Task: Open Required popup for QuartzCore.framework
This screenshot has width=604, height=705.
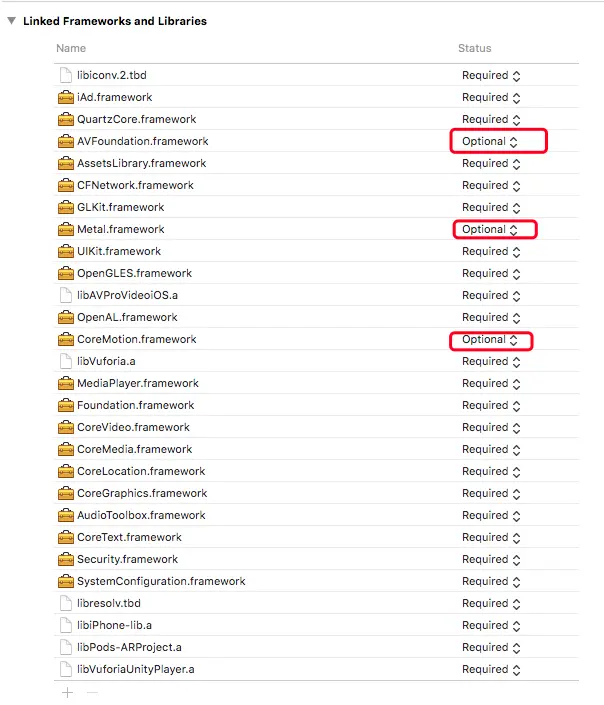Action: [491, 120]
